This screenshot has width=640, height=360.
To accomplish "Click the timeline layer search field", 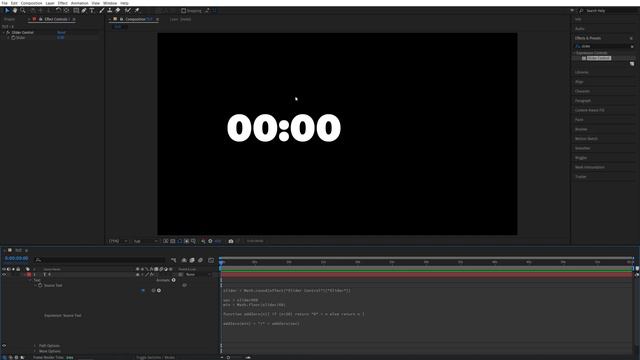I will click(x=100, y=260).
